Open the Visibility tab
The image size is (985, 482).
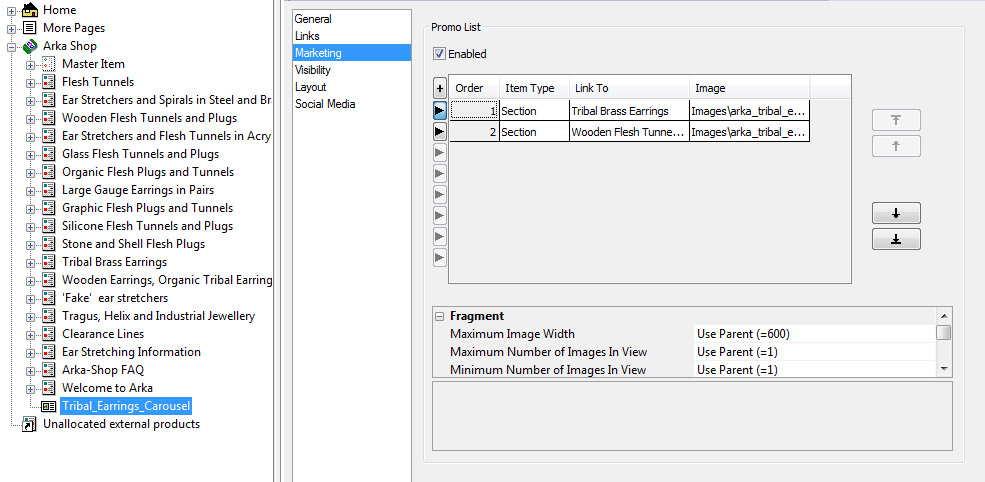[x=312, y=70]
